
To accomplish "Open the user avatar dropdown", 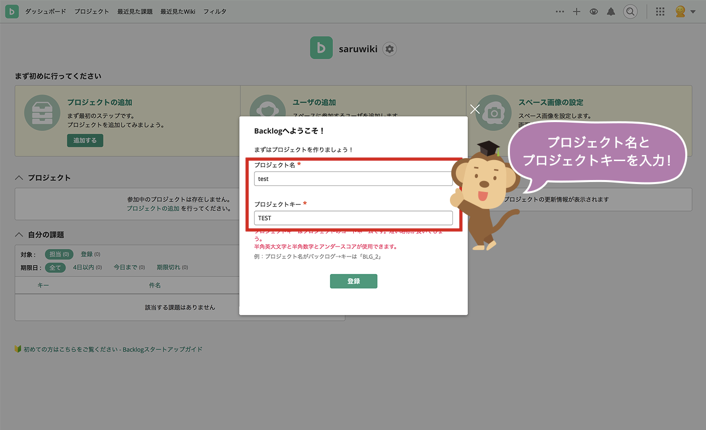I will (x=685, y=12).
